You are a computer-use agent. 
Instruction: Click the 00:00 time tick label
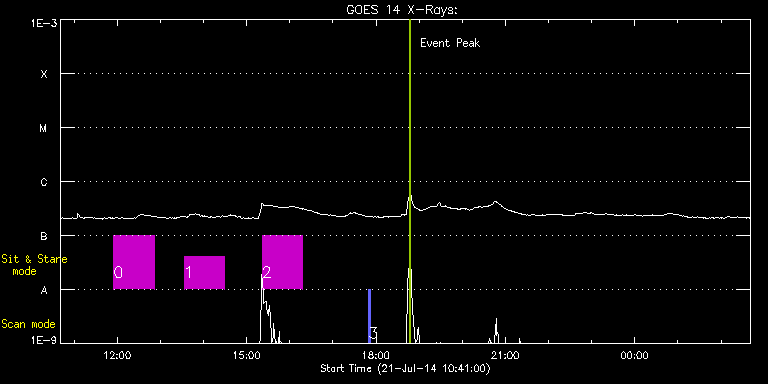click(x=634, y=356)
